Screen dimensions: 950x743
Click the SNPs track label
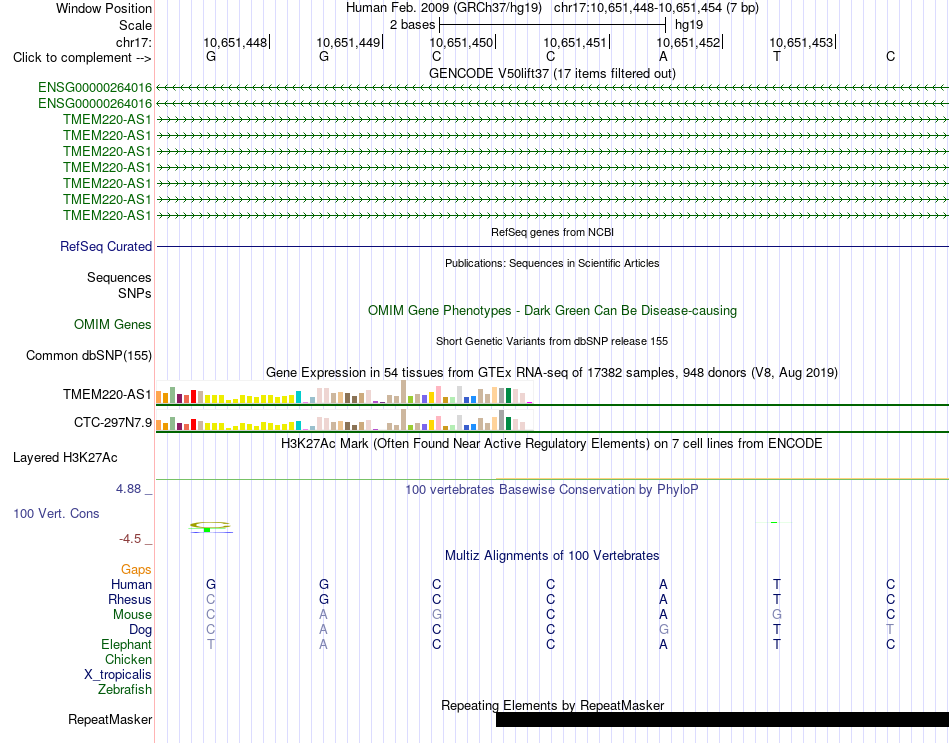tap(135, 293)
